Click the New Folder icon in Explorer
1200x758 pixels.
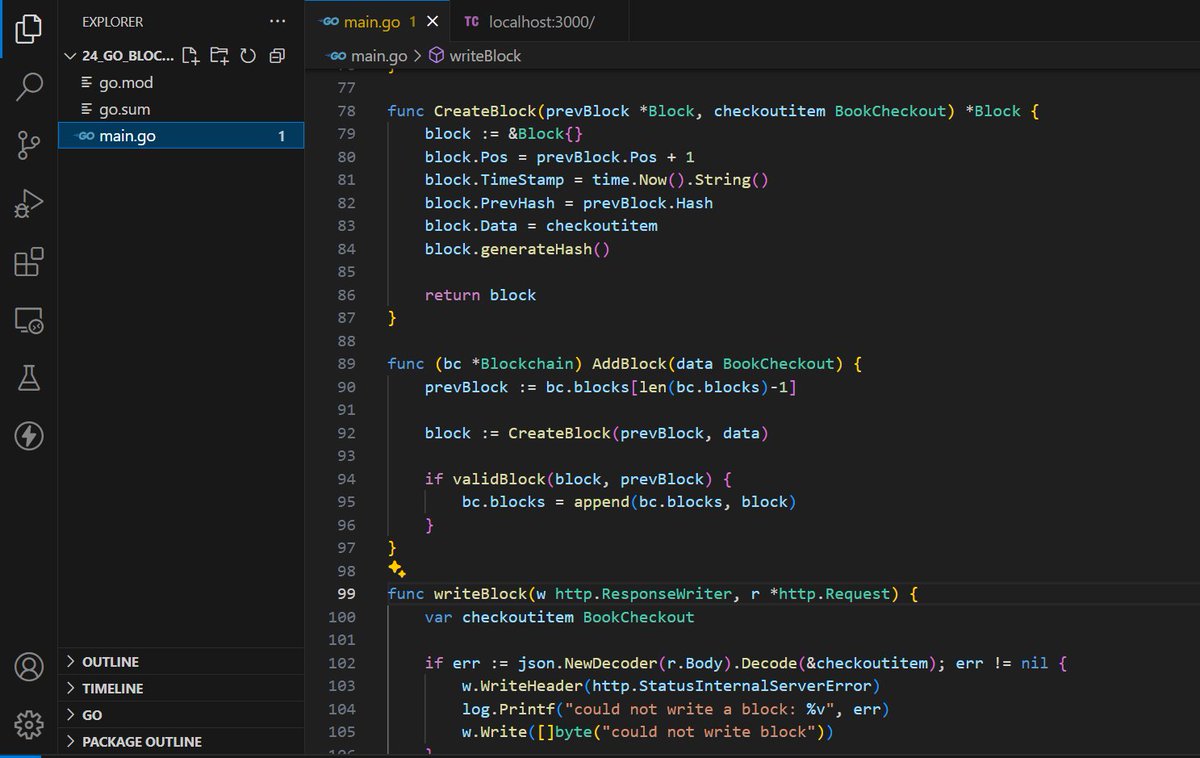(219, 56)
